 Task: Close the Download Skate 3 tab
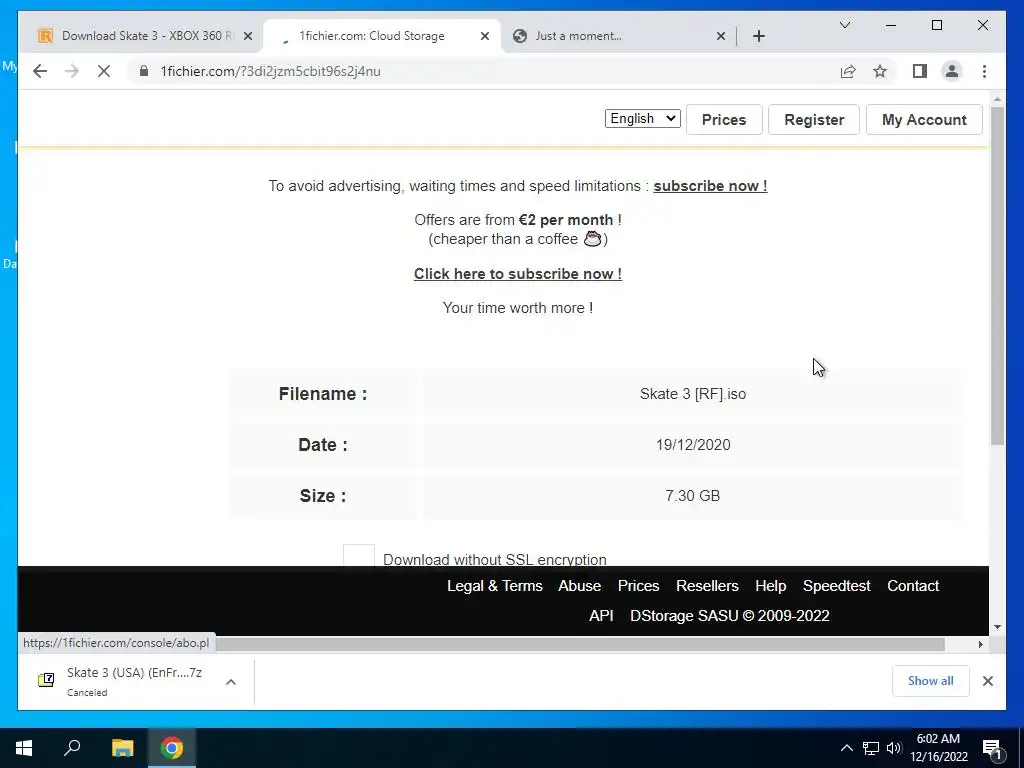(x=248, y=36)
